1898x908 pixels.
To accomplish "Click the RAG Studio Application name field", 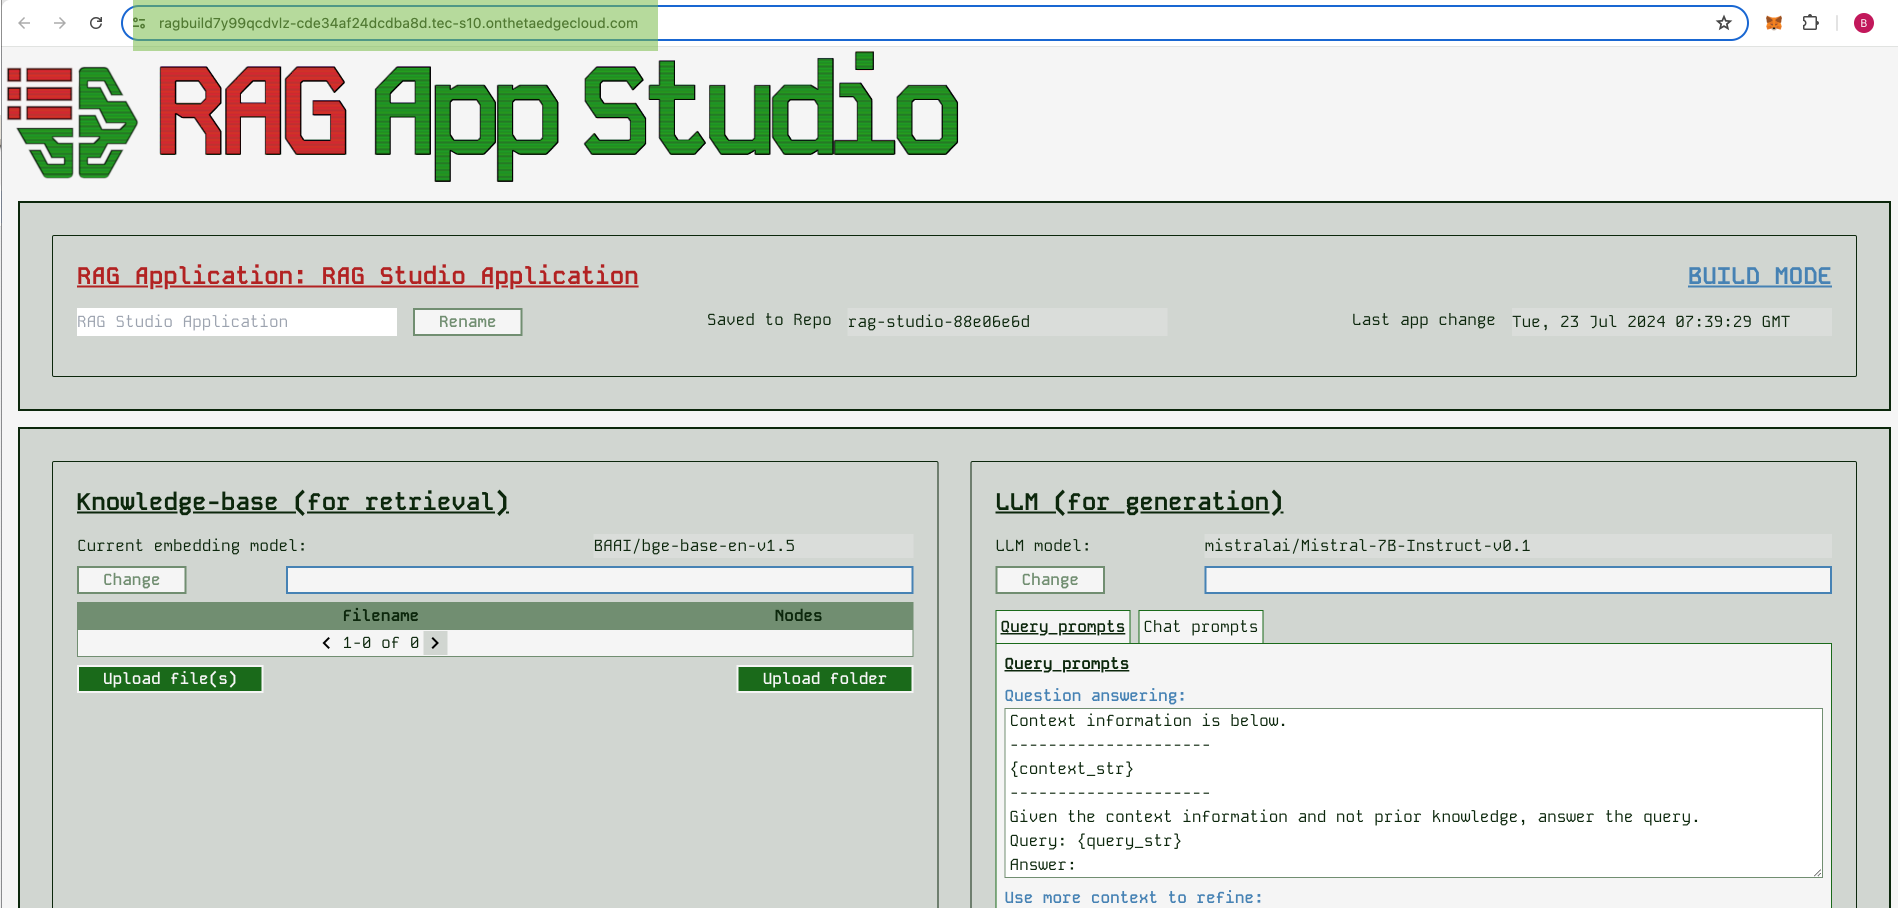I will (236, 321).
